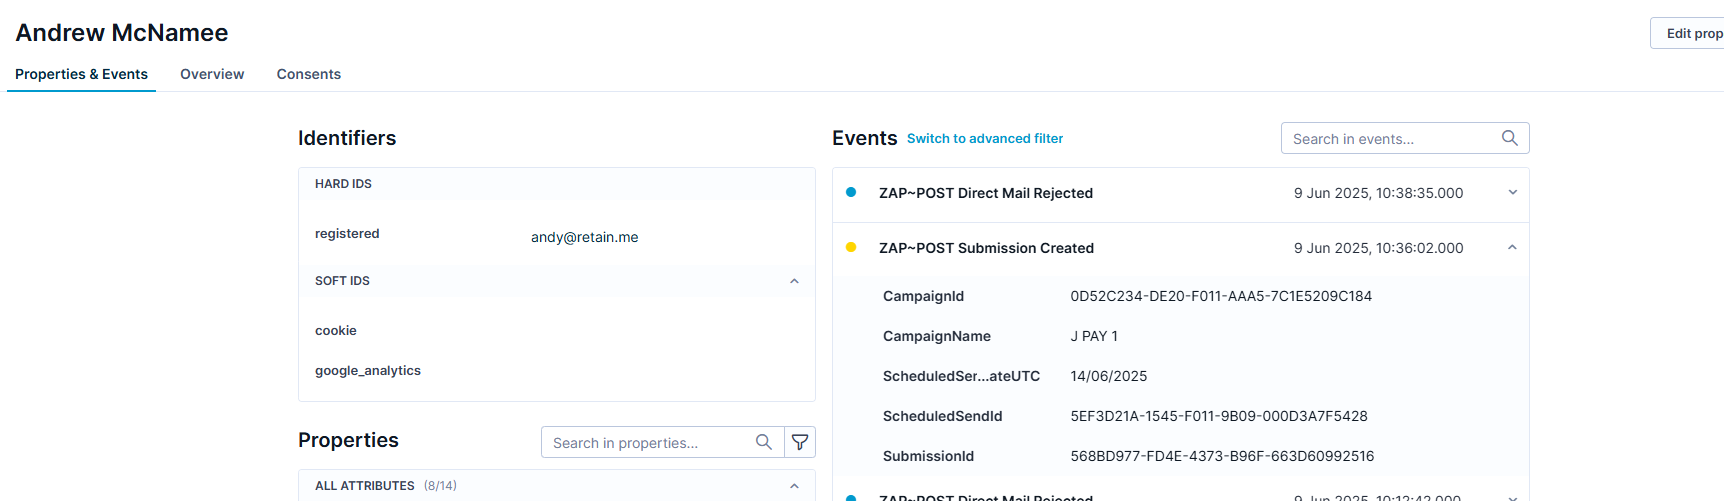Open the properties filter funnel icon

(x=800, y=442)
